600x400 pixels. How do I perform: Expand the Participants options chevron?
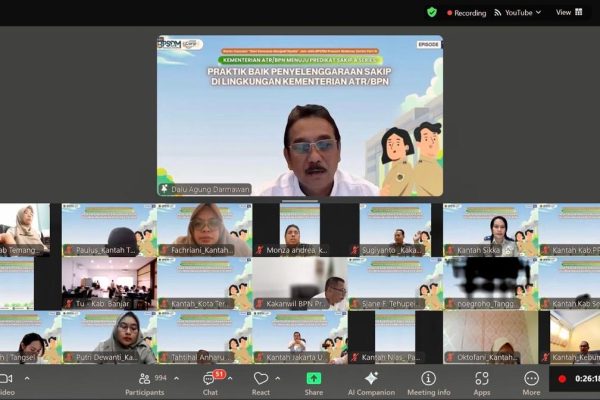pyautogui.click(x=176, y=379)
